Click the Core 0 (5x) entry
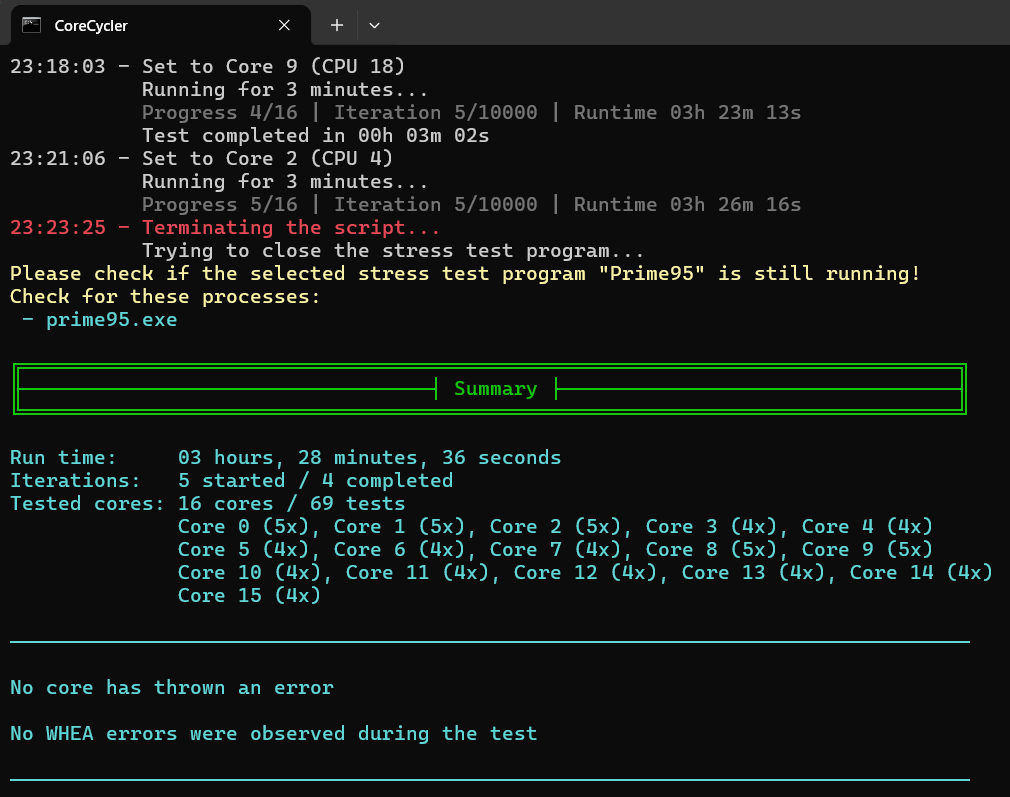 click(248, 527)
